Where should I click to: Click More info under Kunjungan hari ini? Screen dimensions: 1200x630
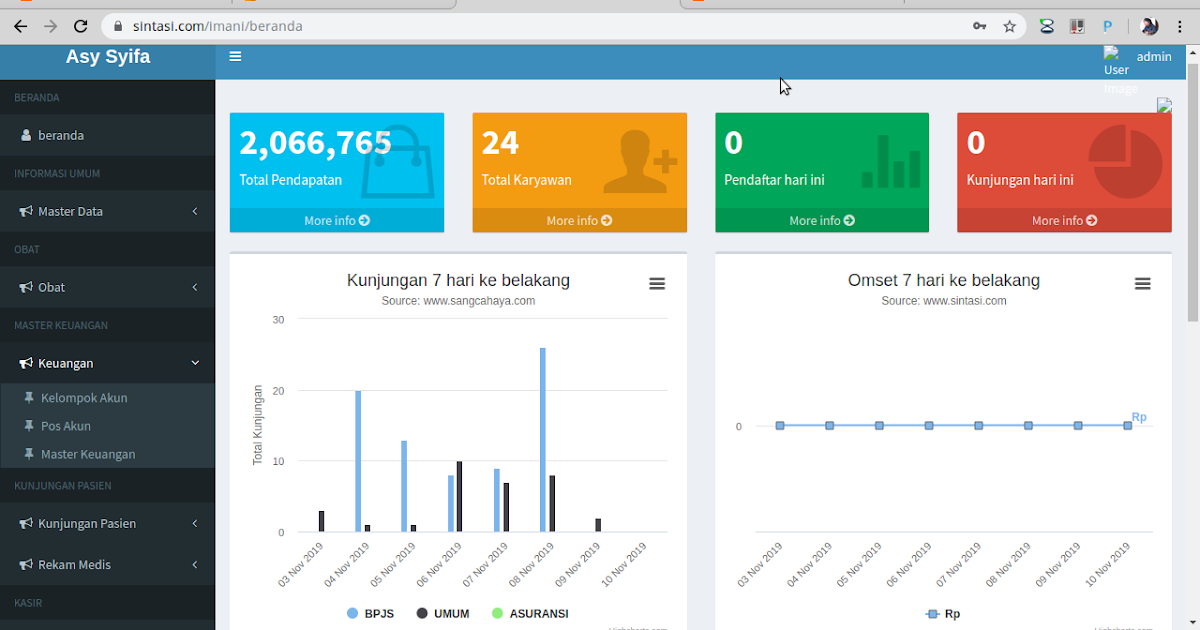[x=1064, y=220]
